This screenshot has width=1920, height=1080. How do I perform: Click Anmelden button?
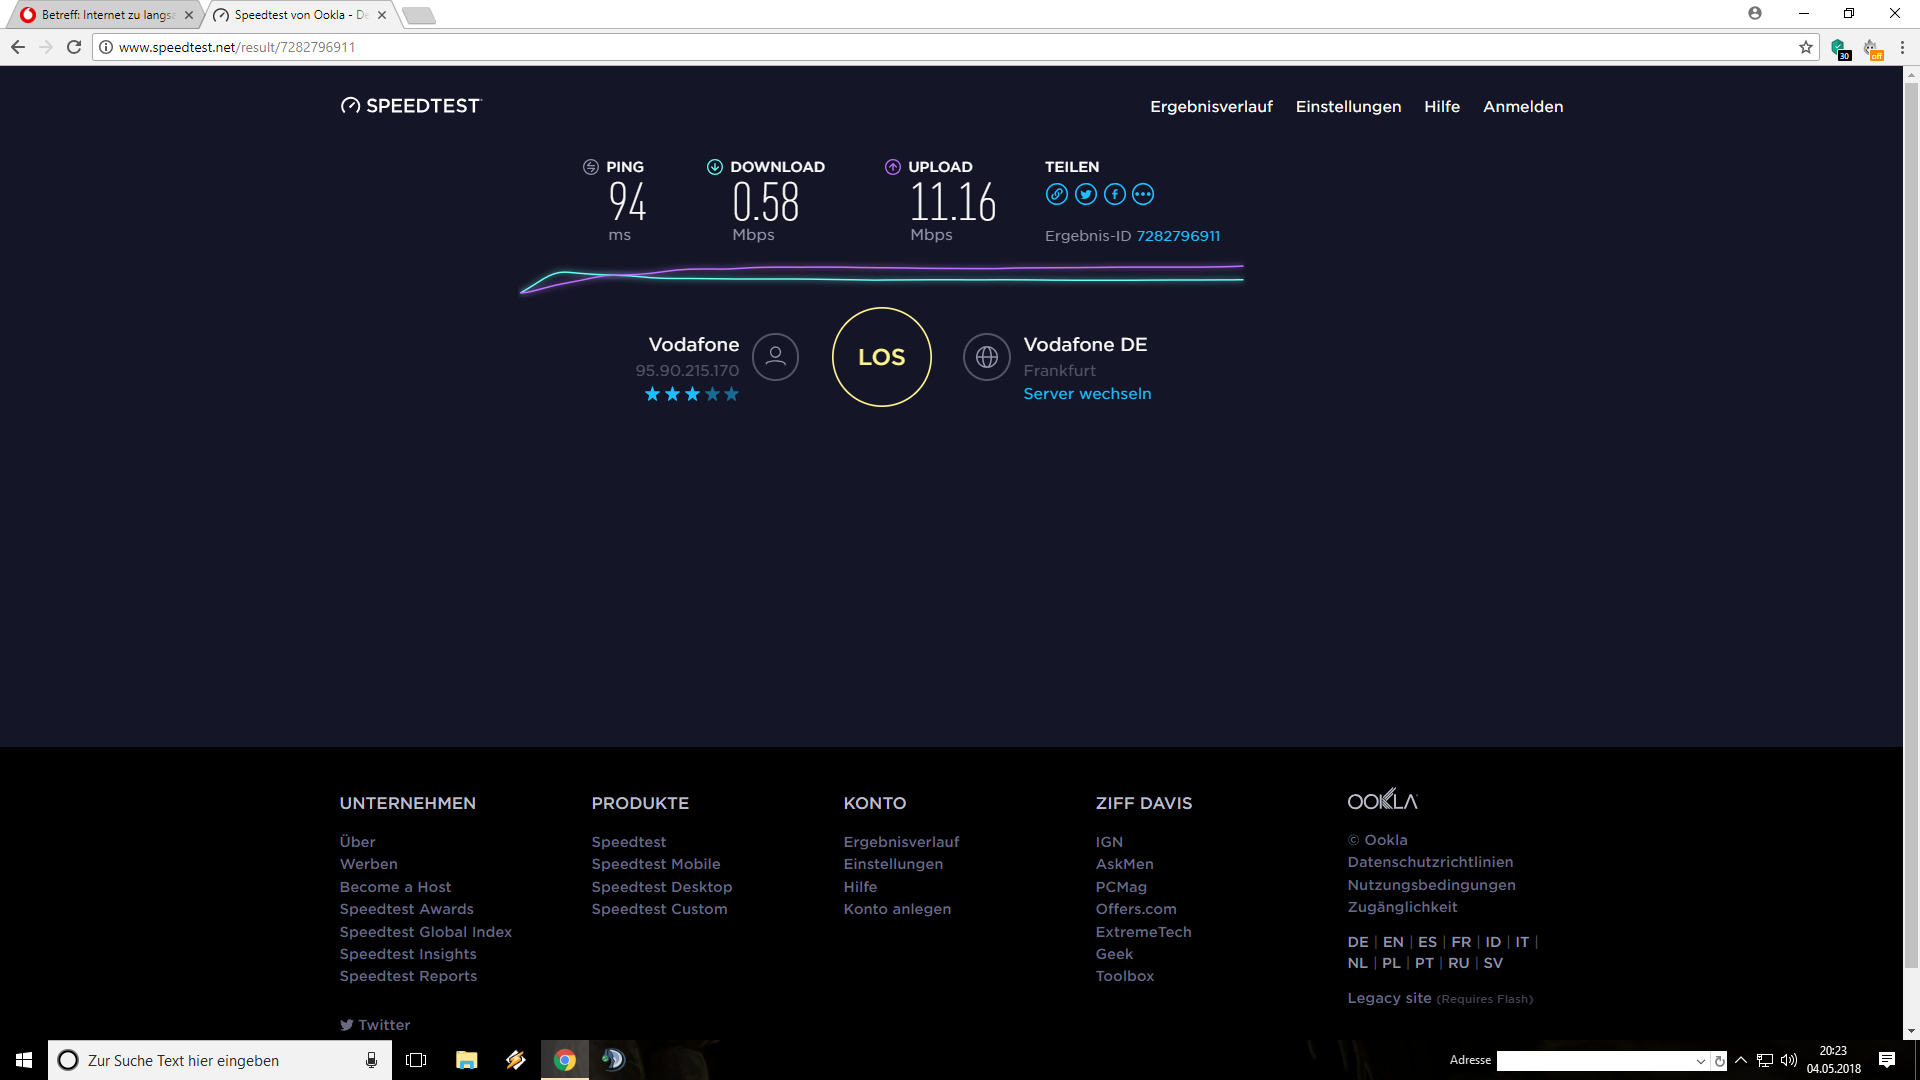pyautogui.click(x=1522, y=105)
